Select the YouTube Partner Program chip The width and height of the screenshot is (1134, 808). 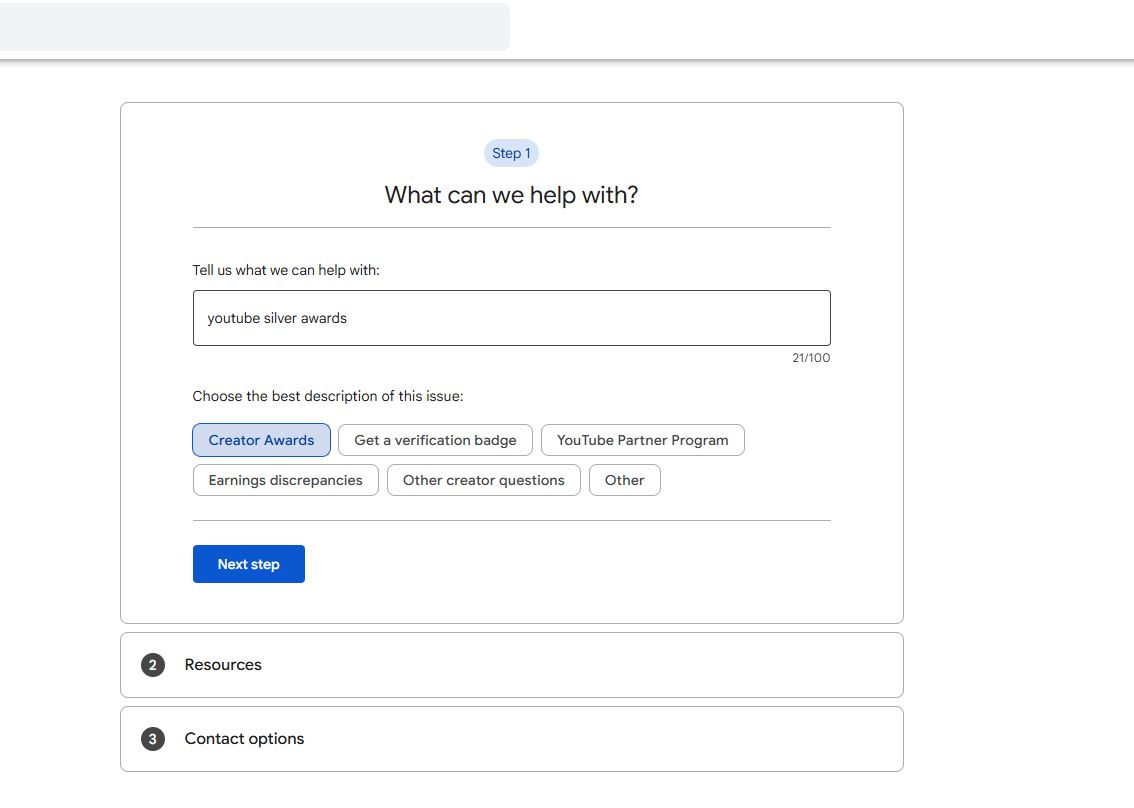pos(642,440)
